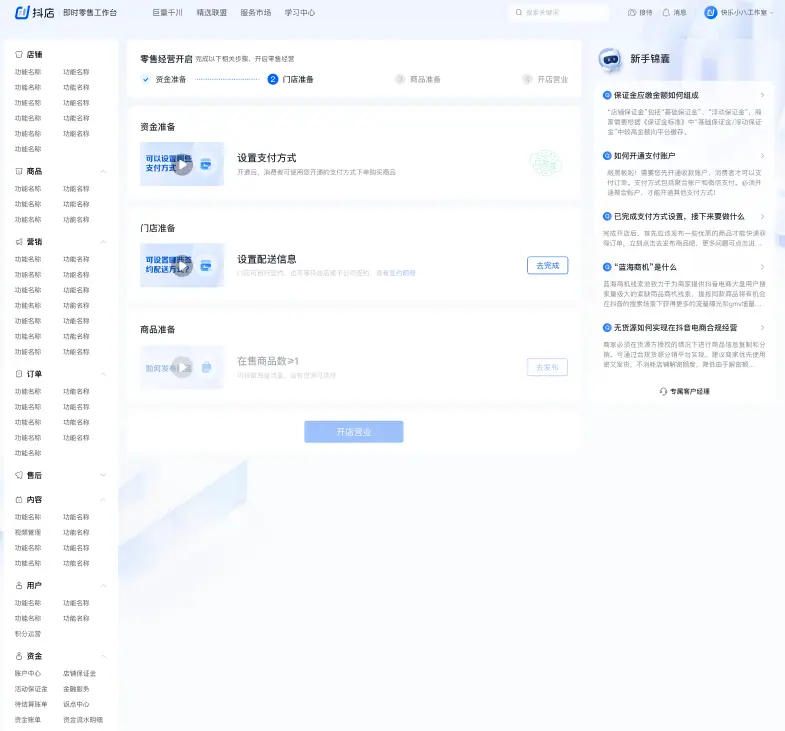Click the 营销 megaphone icon in sidebar
The height and width of the screenshot is (731, 785).
[x=19, y=242]
